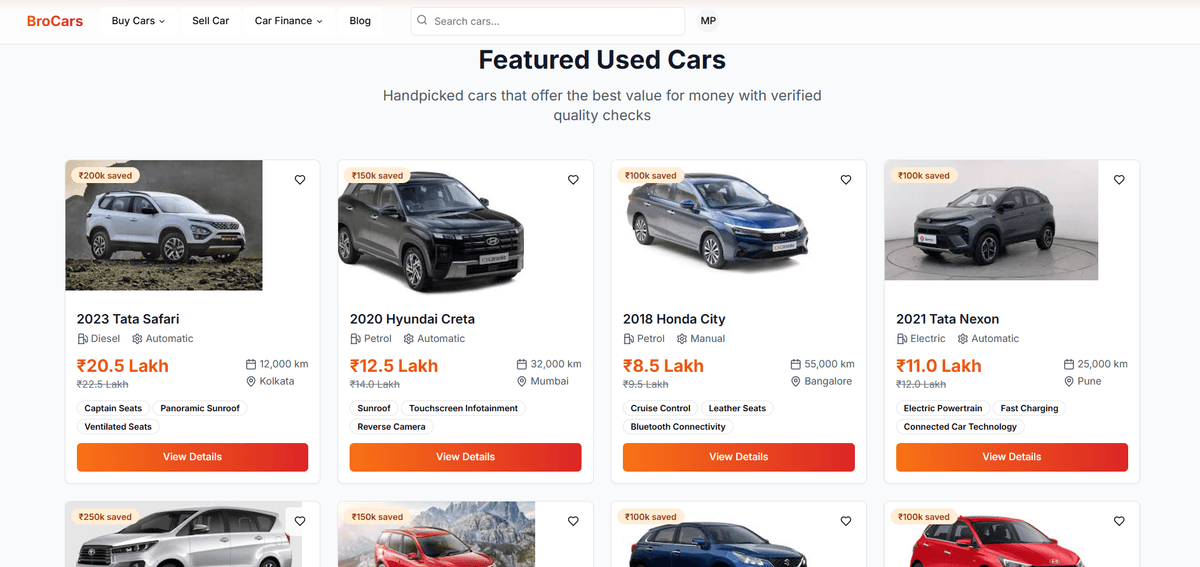Click the heart icon on Tata Nexon card
1200x567 pixels.
point(1119,180)
